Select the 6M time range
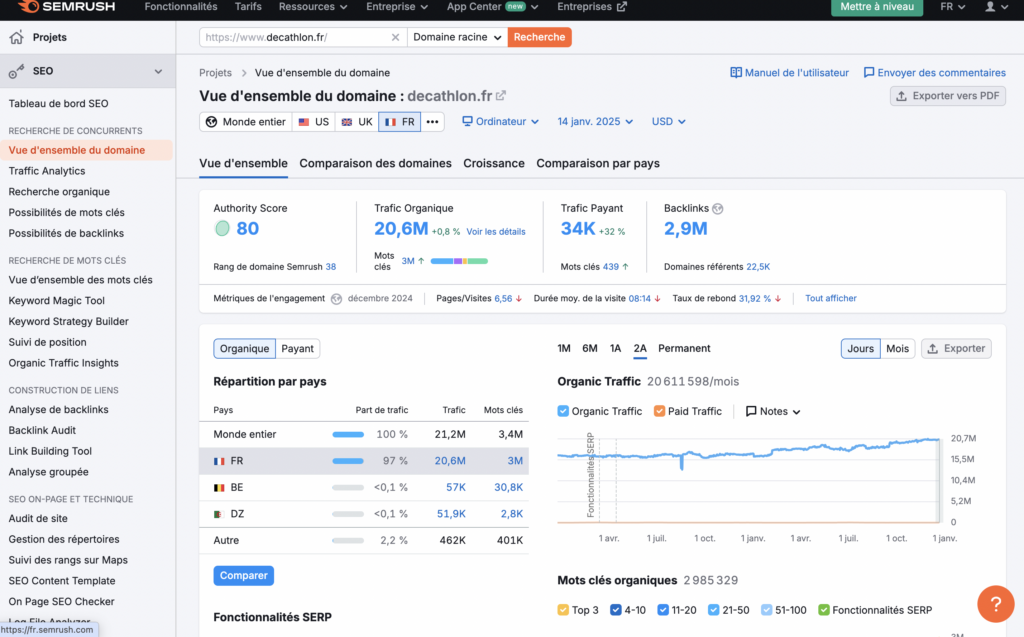Viewport: 1024px width, 637px height. (590, 348)
